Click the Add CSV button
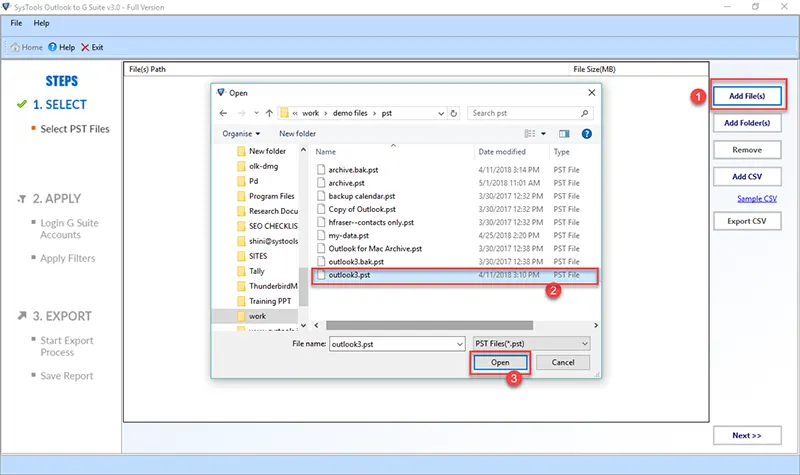The width and height of the screenshot is (800, 475). pos(747,177)
